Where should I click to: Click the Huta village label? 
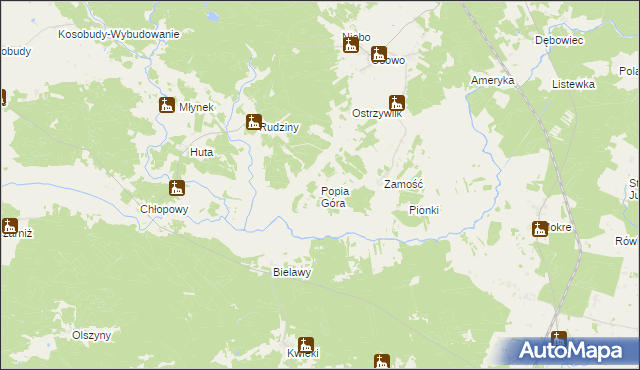pyautogui.click(x=202, y=153)
